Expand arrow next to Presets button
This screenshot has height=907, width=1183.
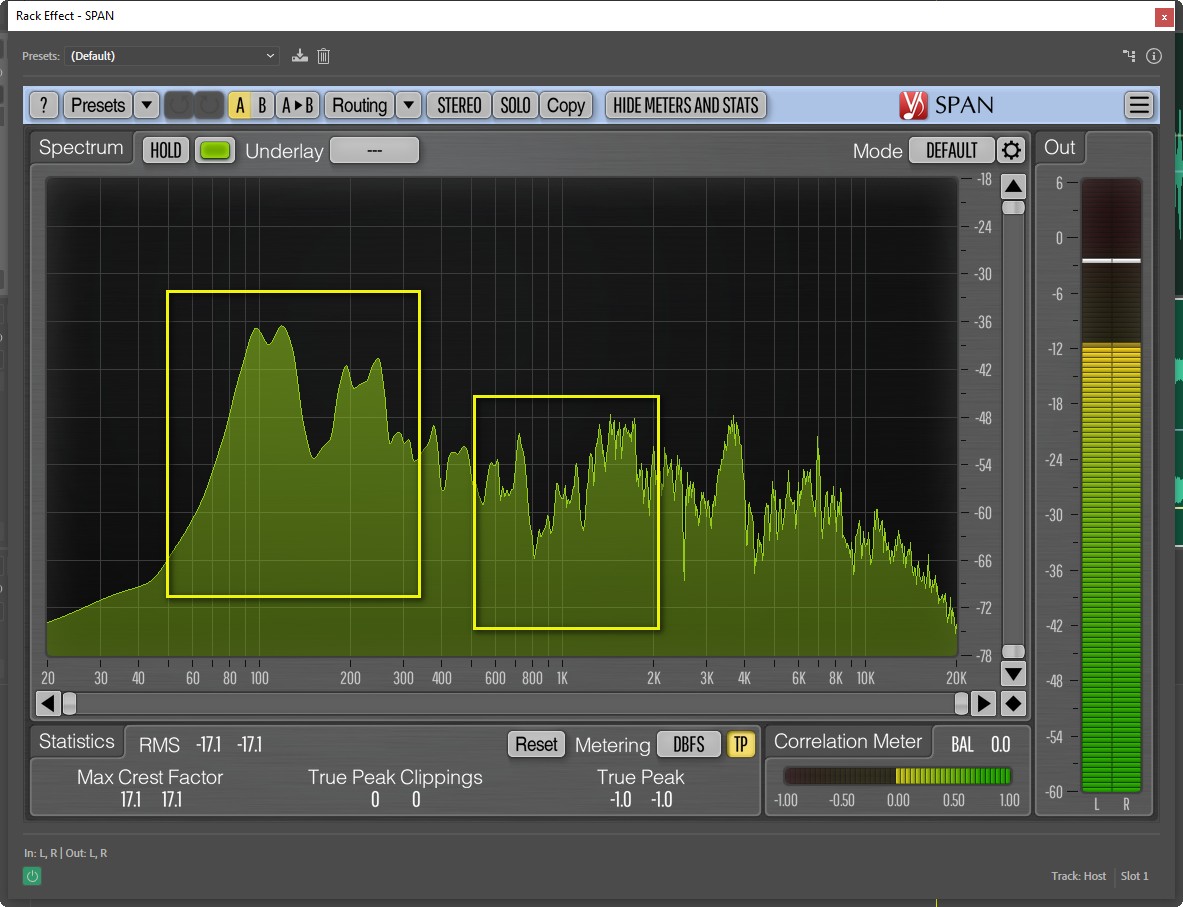(x=146, y=105)
